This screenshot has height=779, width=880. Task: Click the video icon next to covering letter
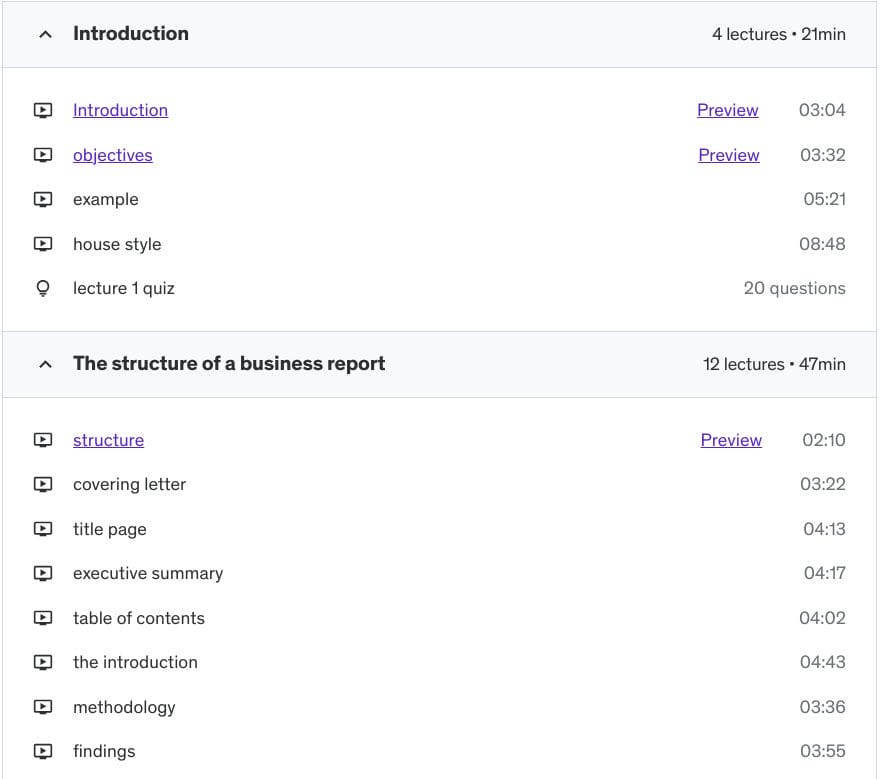coord(43,484)
